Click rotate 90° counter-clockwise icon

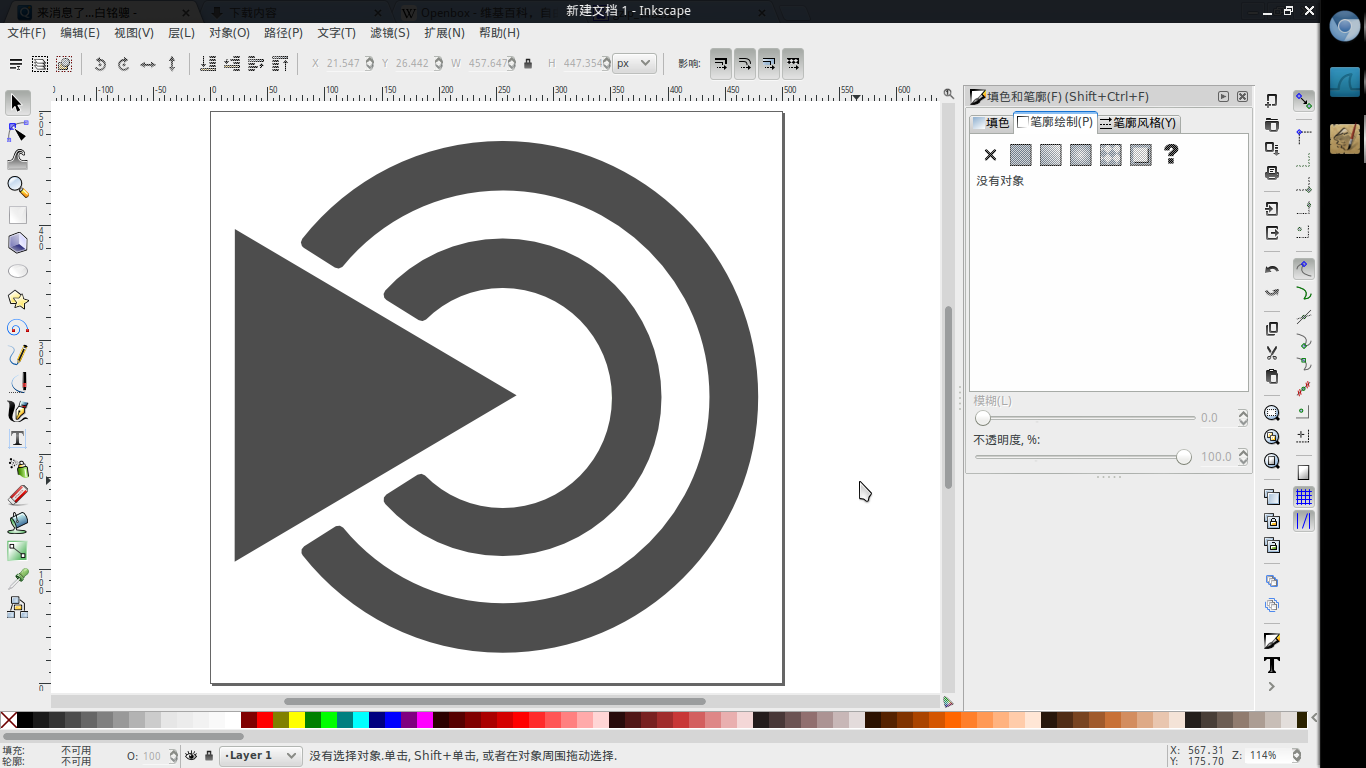(100, 64)
